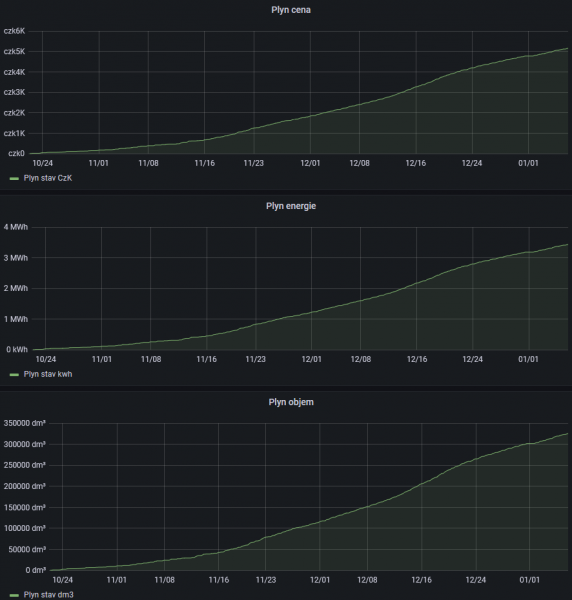572x600 pixels.
Task: Open the Plyn energie panel title menu
Action: pyautogui.click(x=291, y=206)
